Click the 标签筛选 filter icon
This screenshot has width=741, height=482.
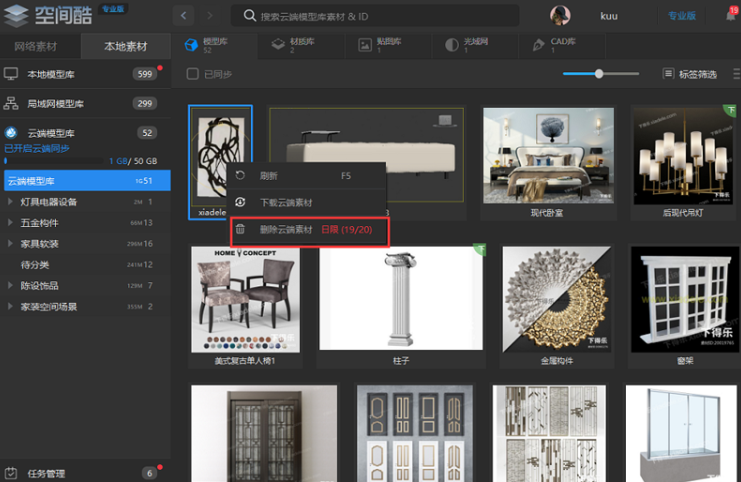coord(668,74)
